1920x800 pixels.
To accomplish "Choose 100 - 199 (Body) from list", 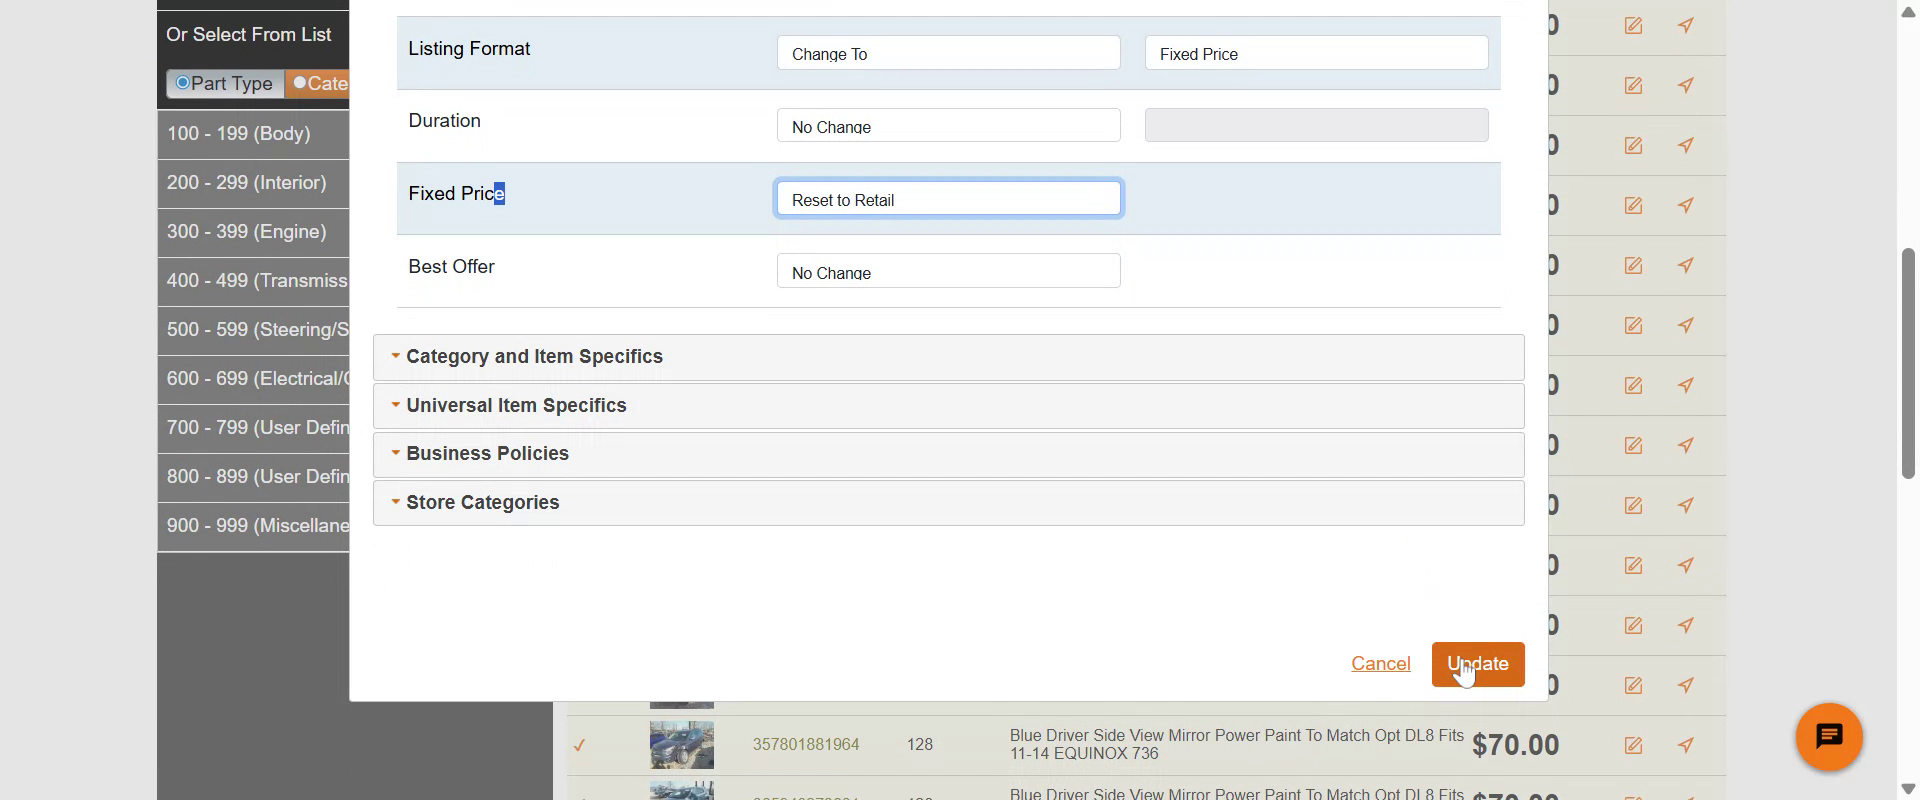I will (x=253, y=134).
